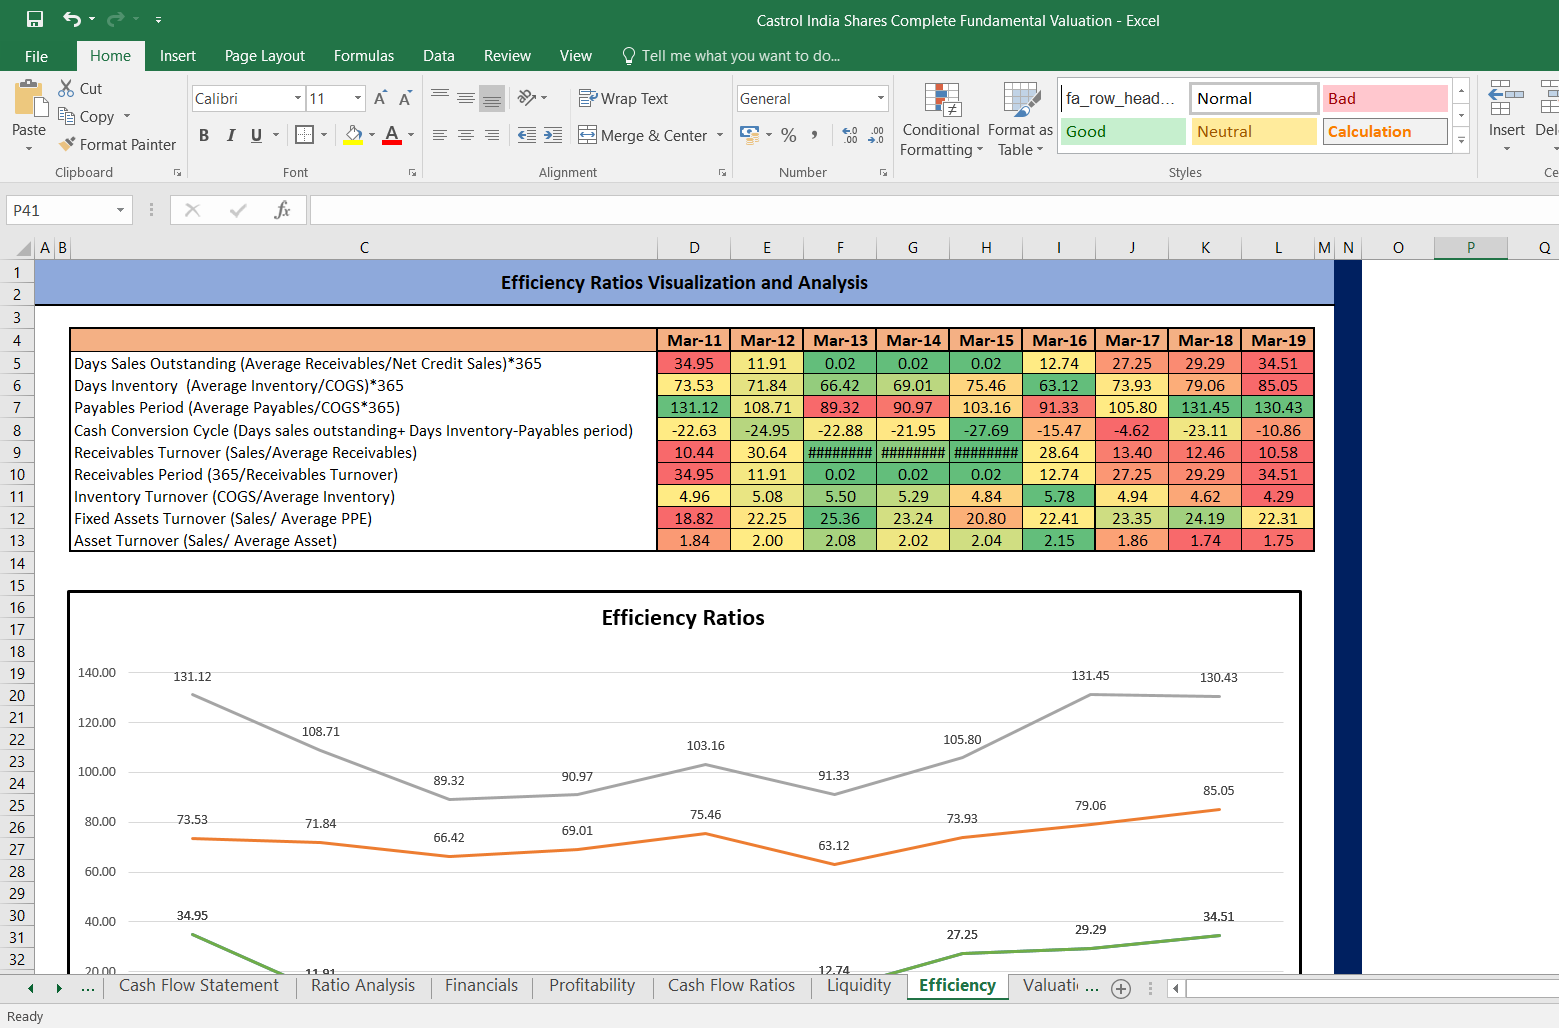Apply yellow fill color bucket
This screenshot has width=1559, height=1028.
click(354, 135)
